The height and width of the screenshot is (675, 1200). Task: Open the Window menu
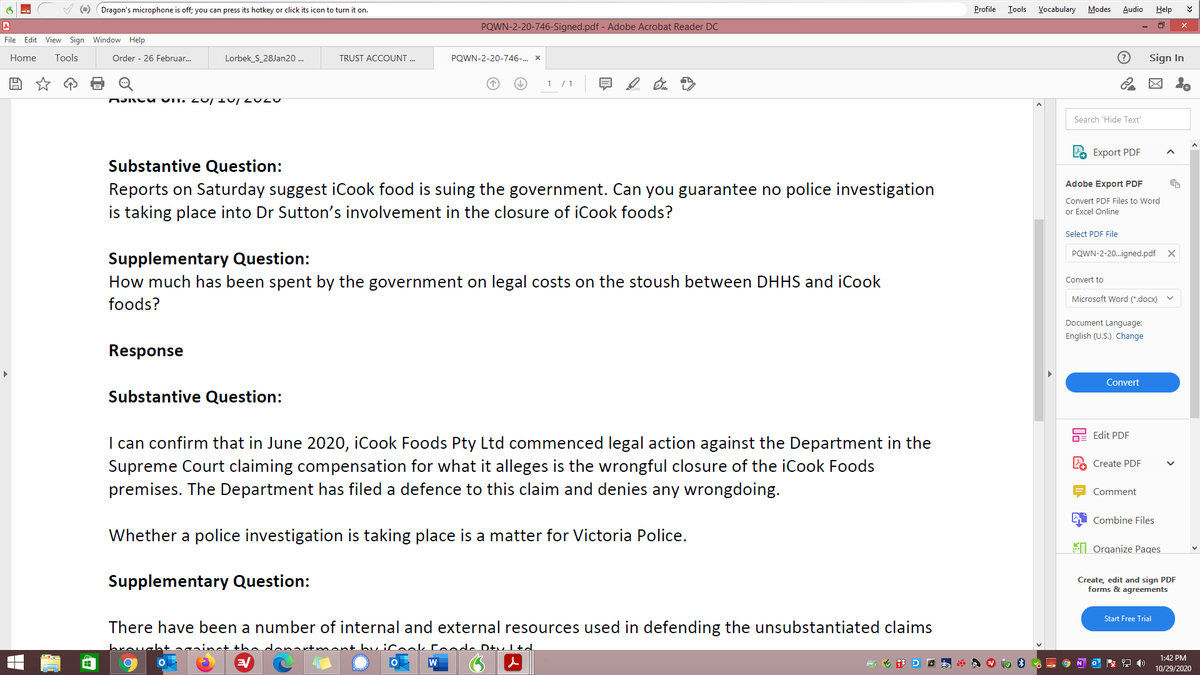pyautogui.click(x=106, y=40)
